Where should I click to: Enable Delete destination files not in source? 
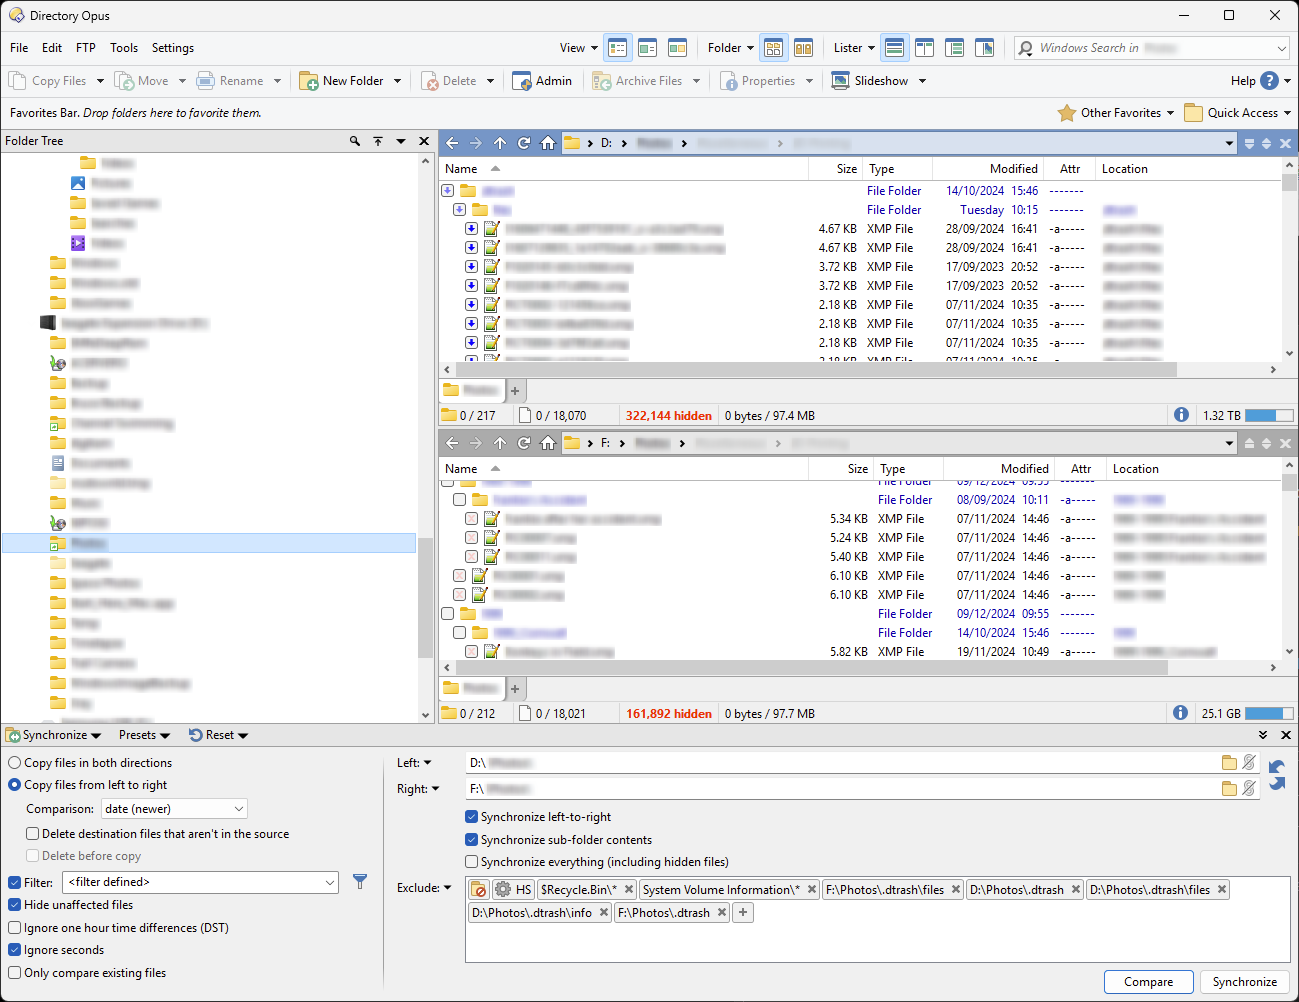tap(33, 834)
